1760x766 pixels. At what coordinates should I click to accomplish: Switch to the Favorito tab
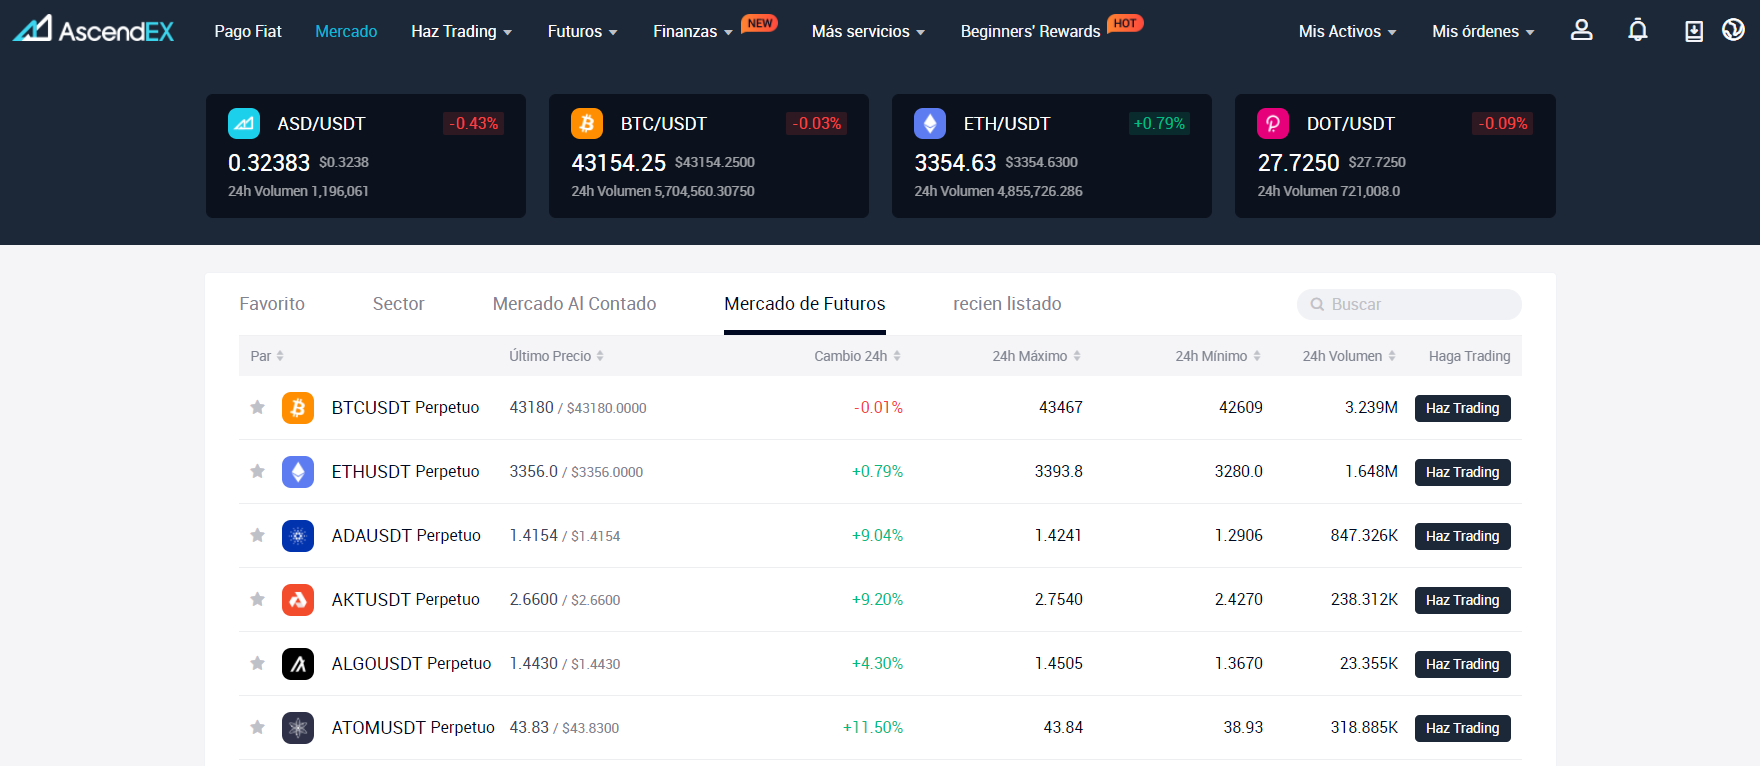point(272,304)
